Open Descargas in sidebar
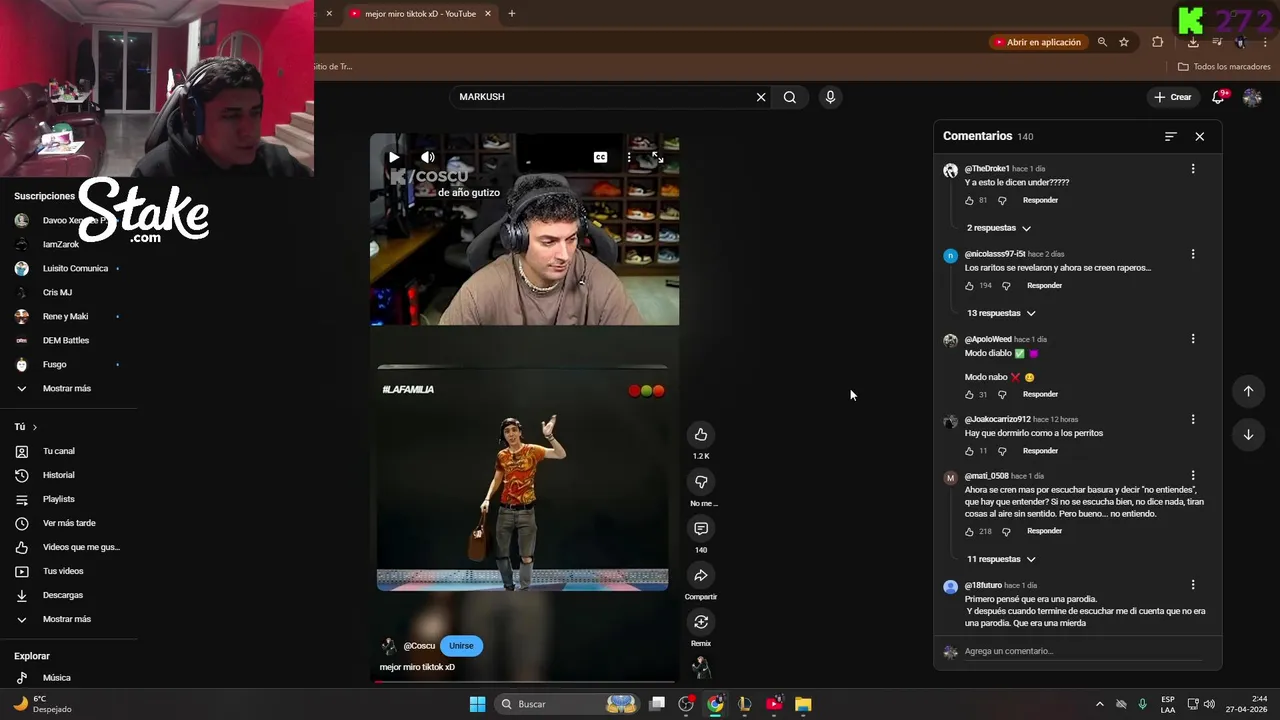 (x=66, y=595)
